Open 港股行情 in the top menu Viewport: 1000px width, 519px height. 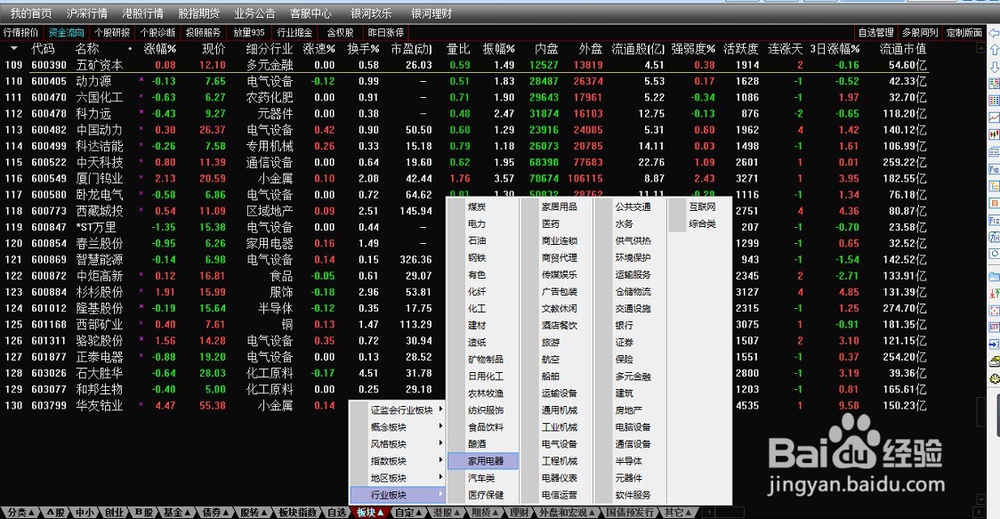pos(143,13)
